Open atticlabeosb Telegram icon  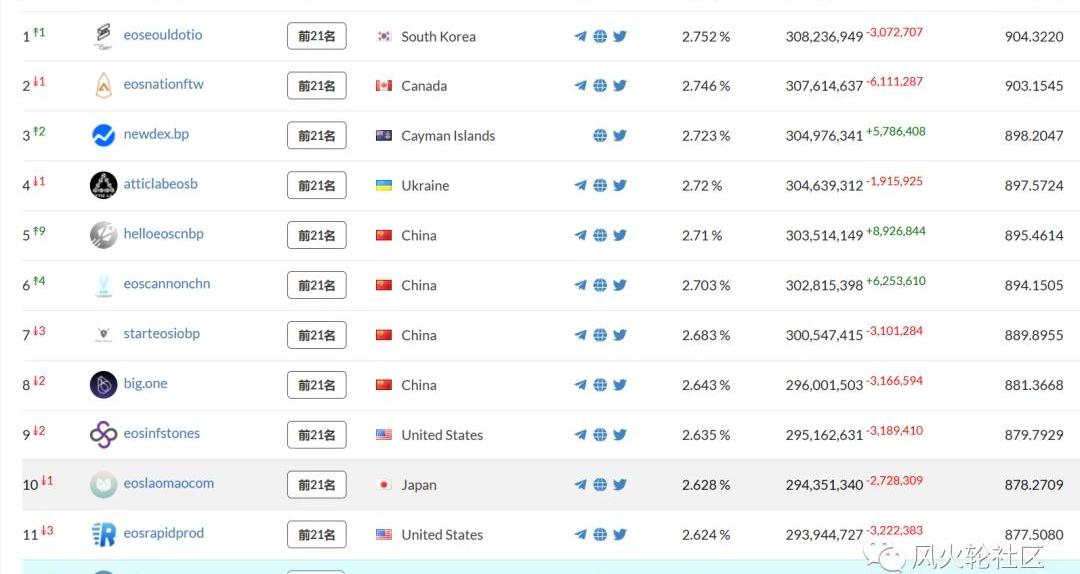(581, 185)
